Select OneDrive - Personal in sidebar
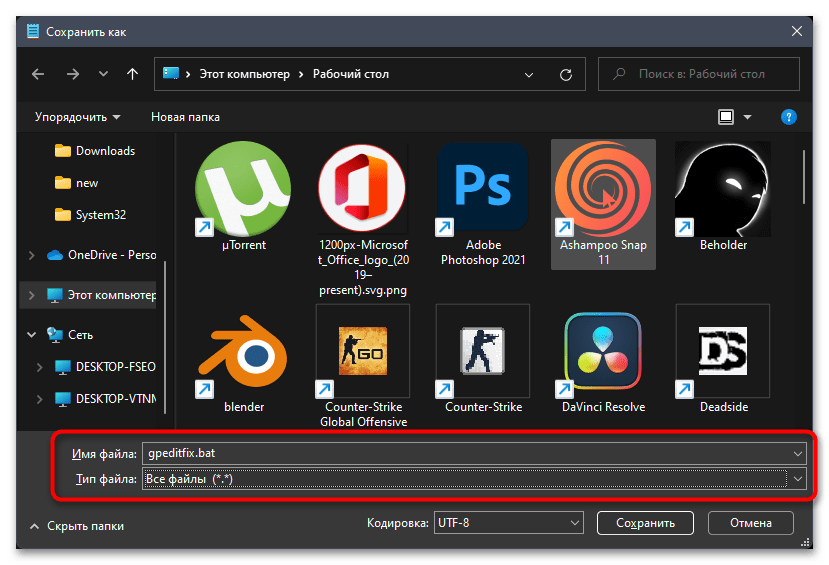The width and height of the screenshot is (829, 565). pyautogui.click(x=102, y=255)
